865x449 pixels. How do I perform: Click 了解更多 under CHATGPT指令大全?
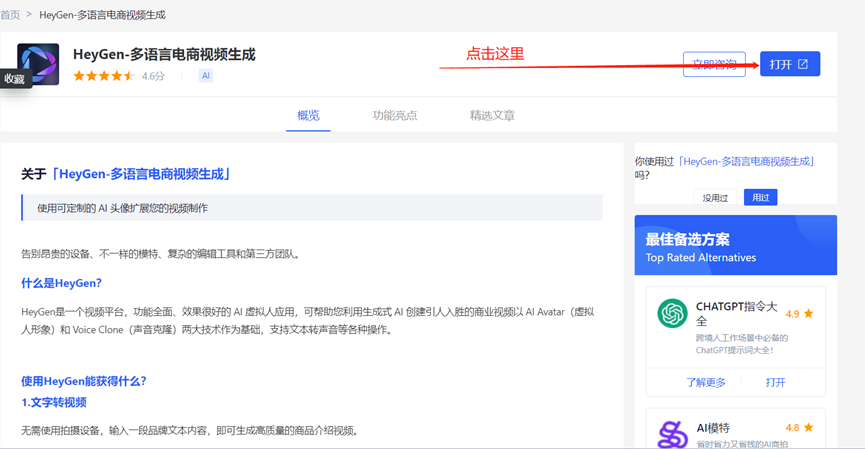point(706,382)
